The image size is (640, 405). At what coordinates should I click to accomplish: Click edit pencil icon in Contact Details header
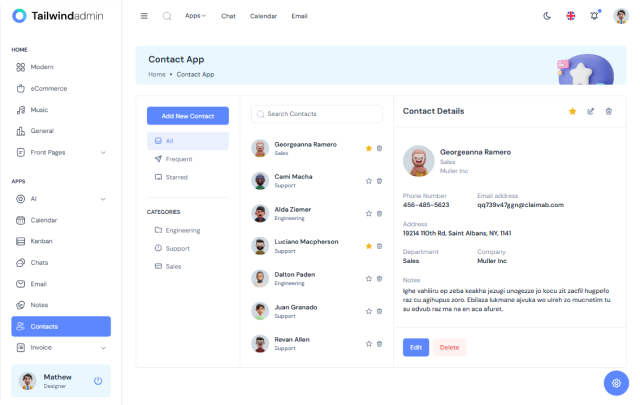pos(590,111)
